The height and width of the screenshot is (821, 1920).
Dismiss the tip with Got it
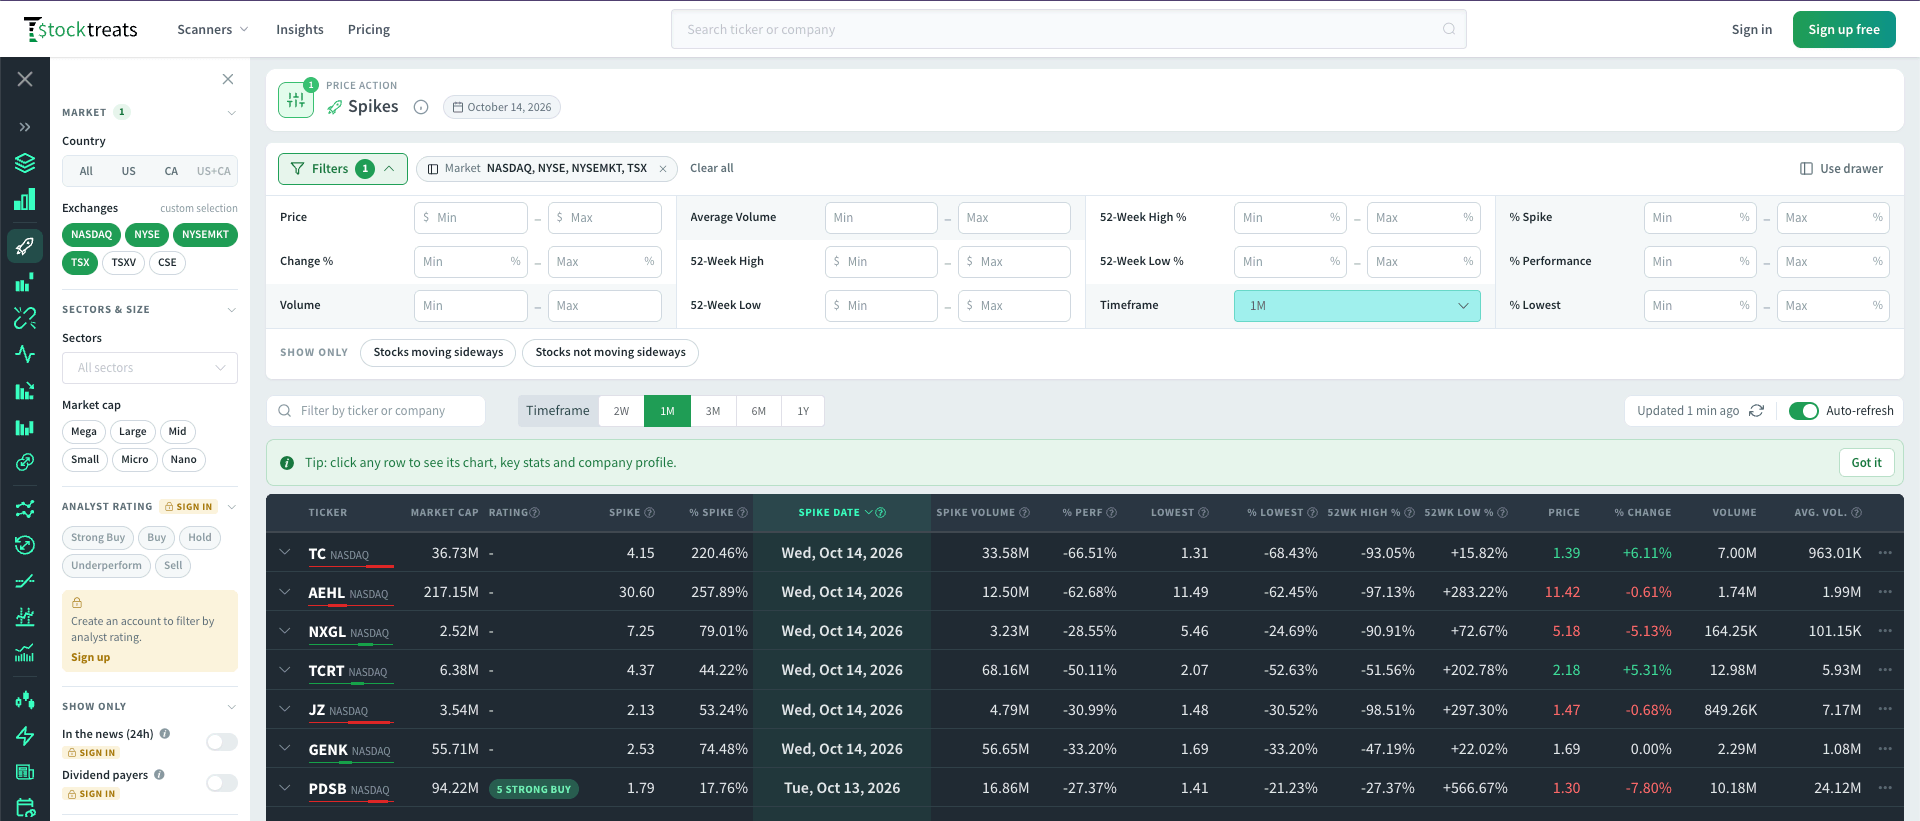pos(1866,463)
